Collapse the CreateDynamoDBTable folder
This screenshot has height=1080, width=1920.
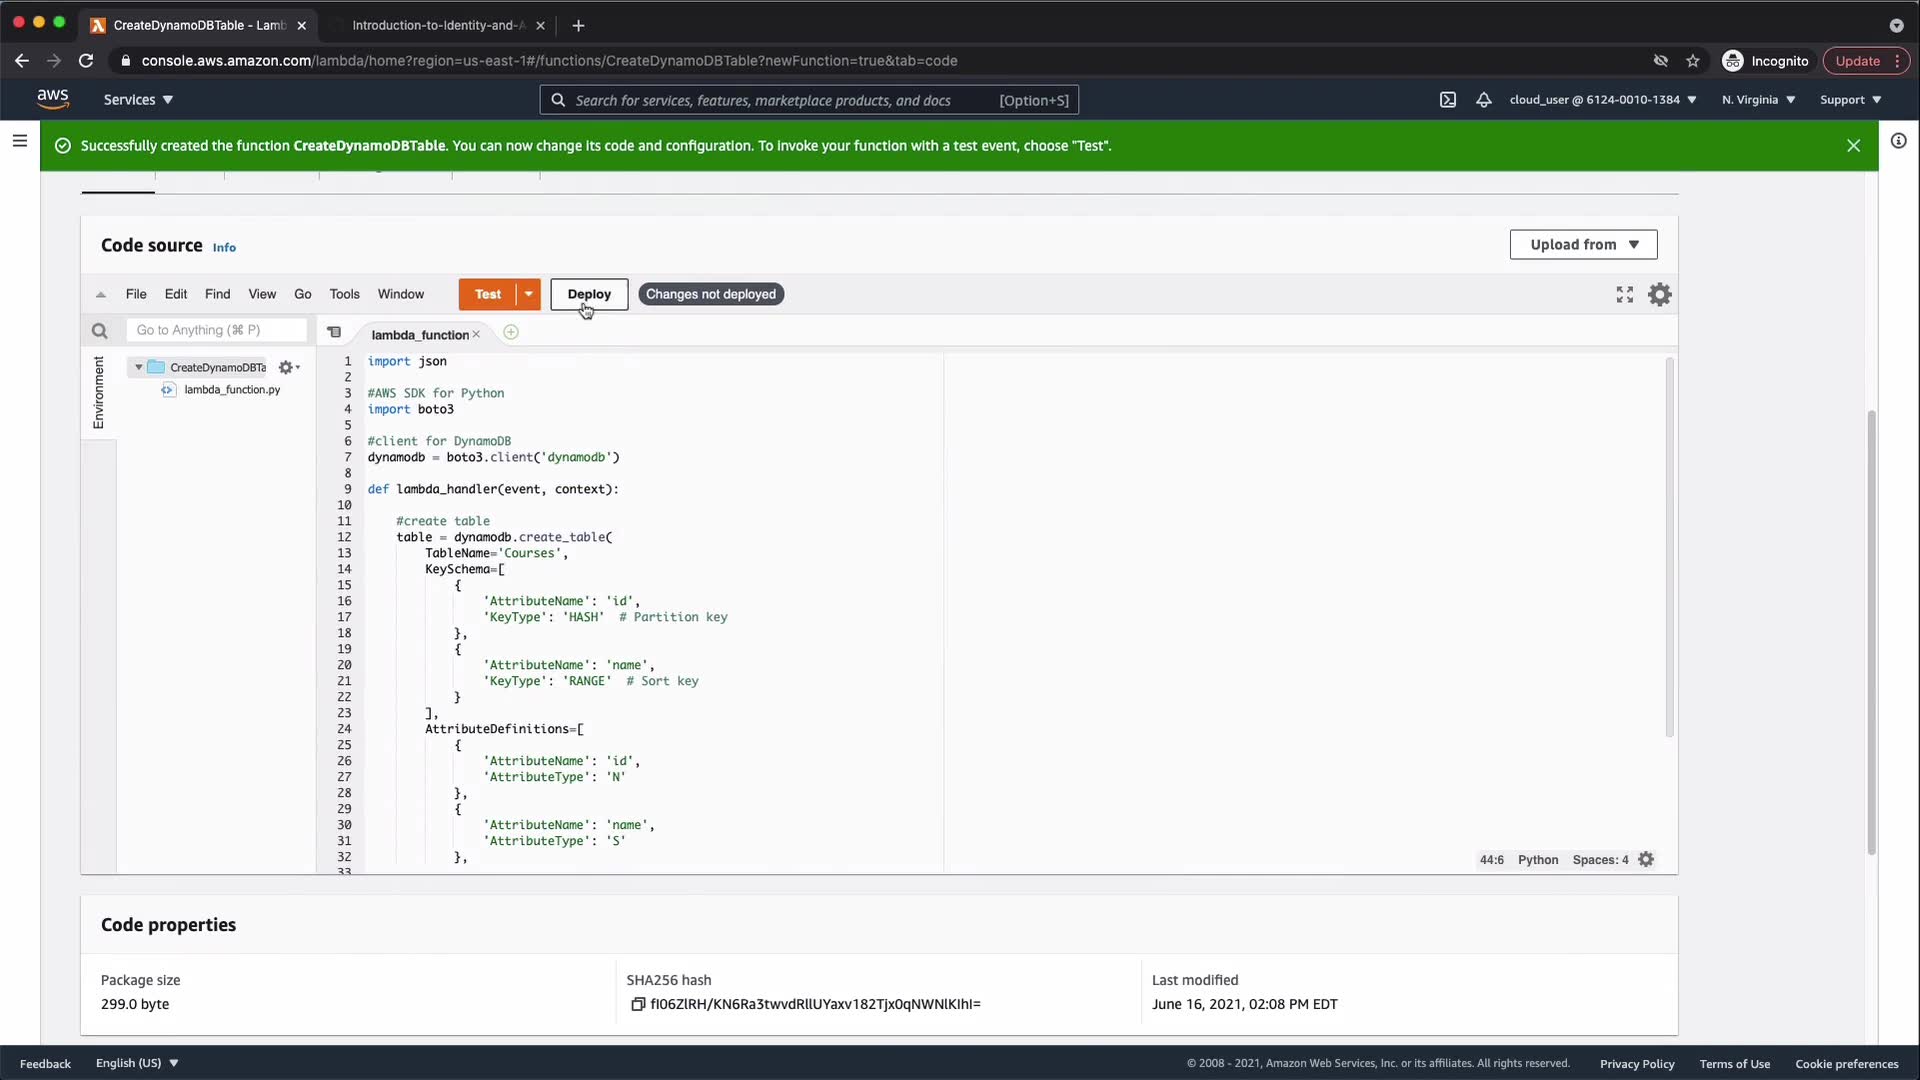139,367
